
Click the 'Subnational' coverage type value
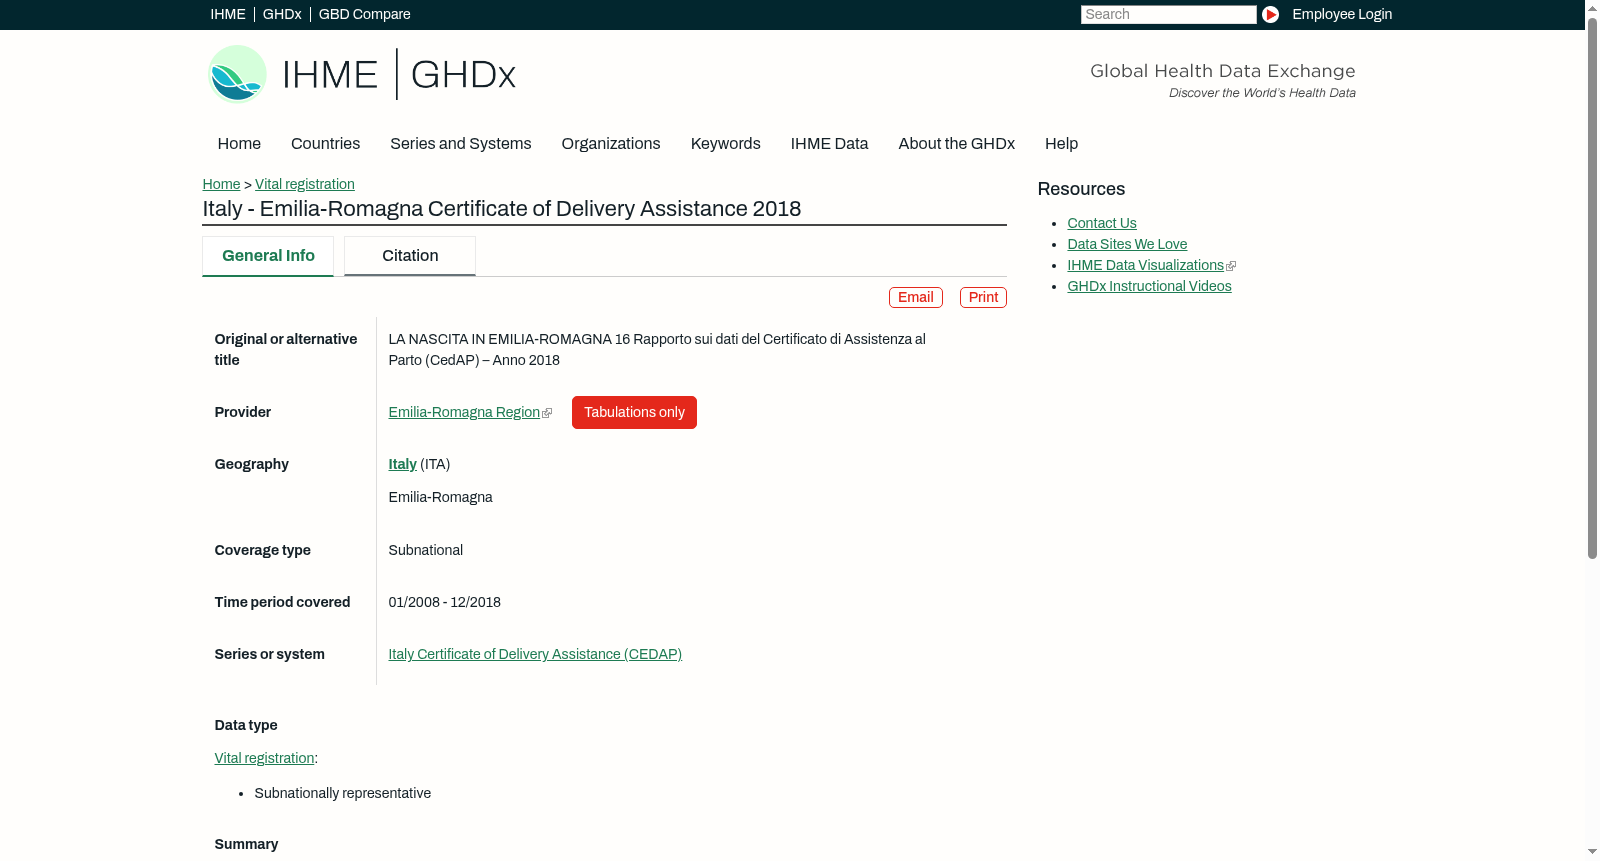[x=426, y=551]
